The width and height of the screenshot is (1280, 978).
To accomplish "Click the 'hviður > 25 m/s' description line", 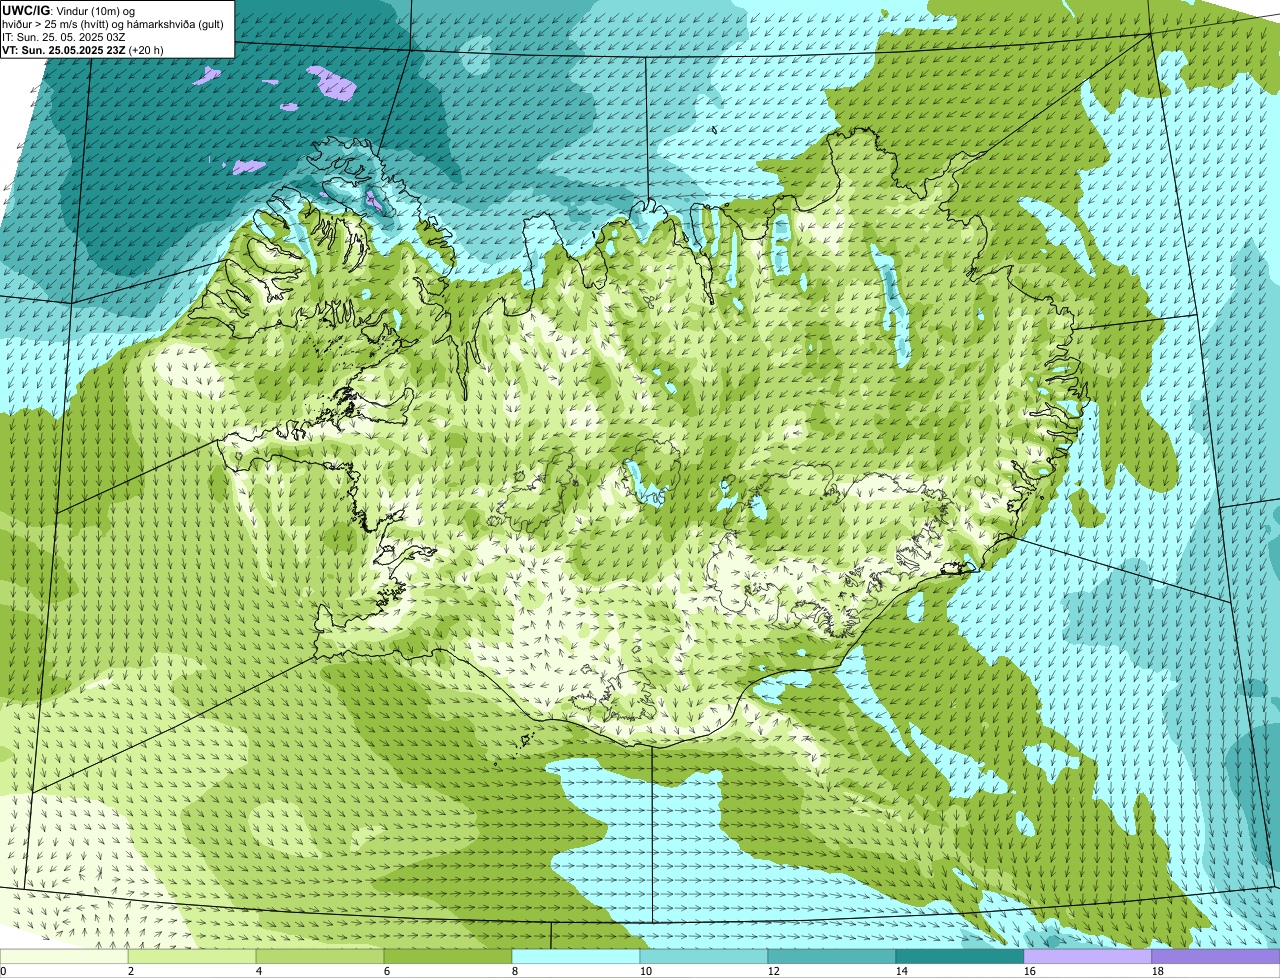I will point(113,24).
